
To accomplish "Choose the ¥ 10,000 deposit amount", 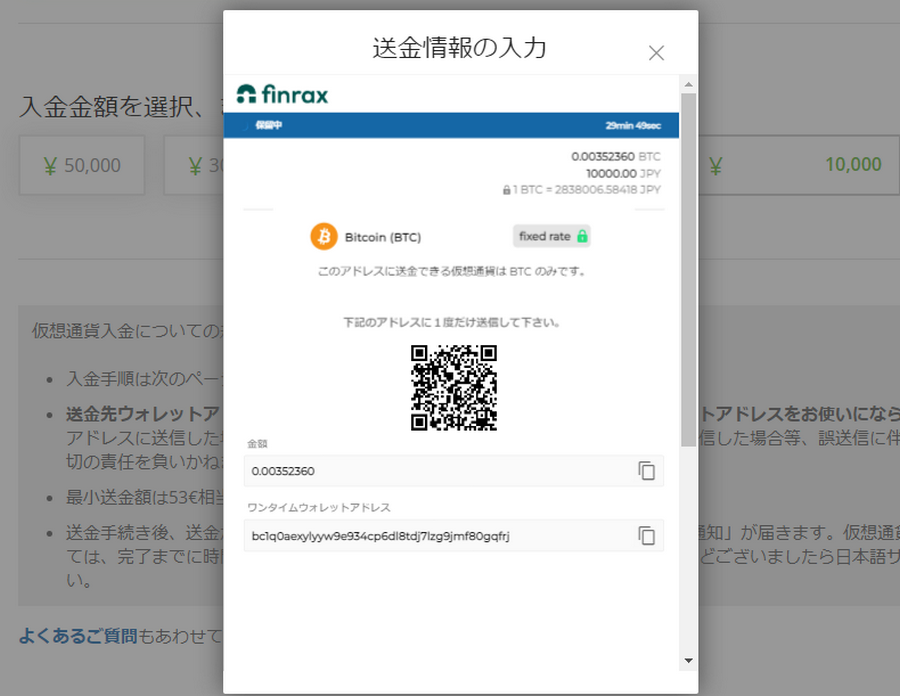I will click(x=799, y=165).
